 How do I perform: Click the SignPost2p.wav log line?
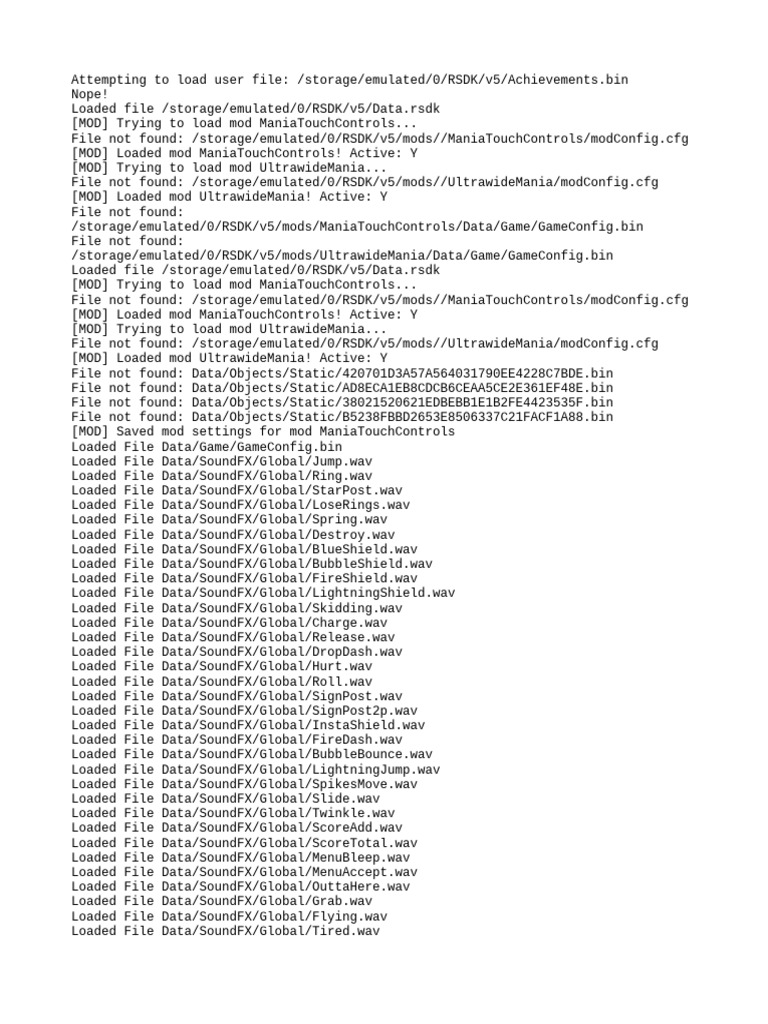(x=244, y=711)
